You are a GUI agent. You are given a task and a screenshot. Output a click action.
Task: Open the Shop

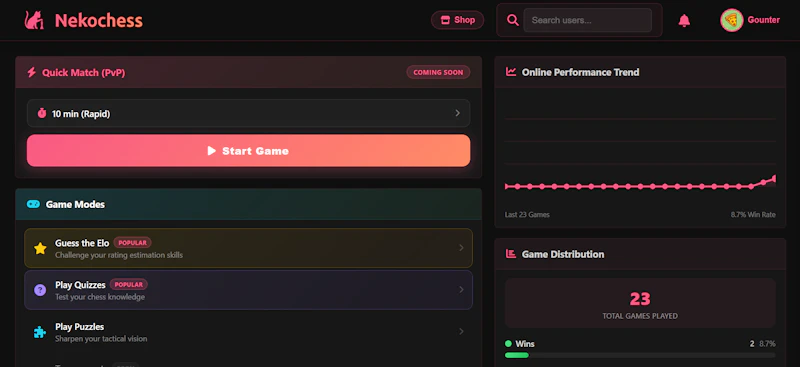point(458,20)
